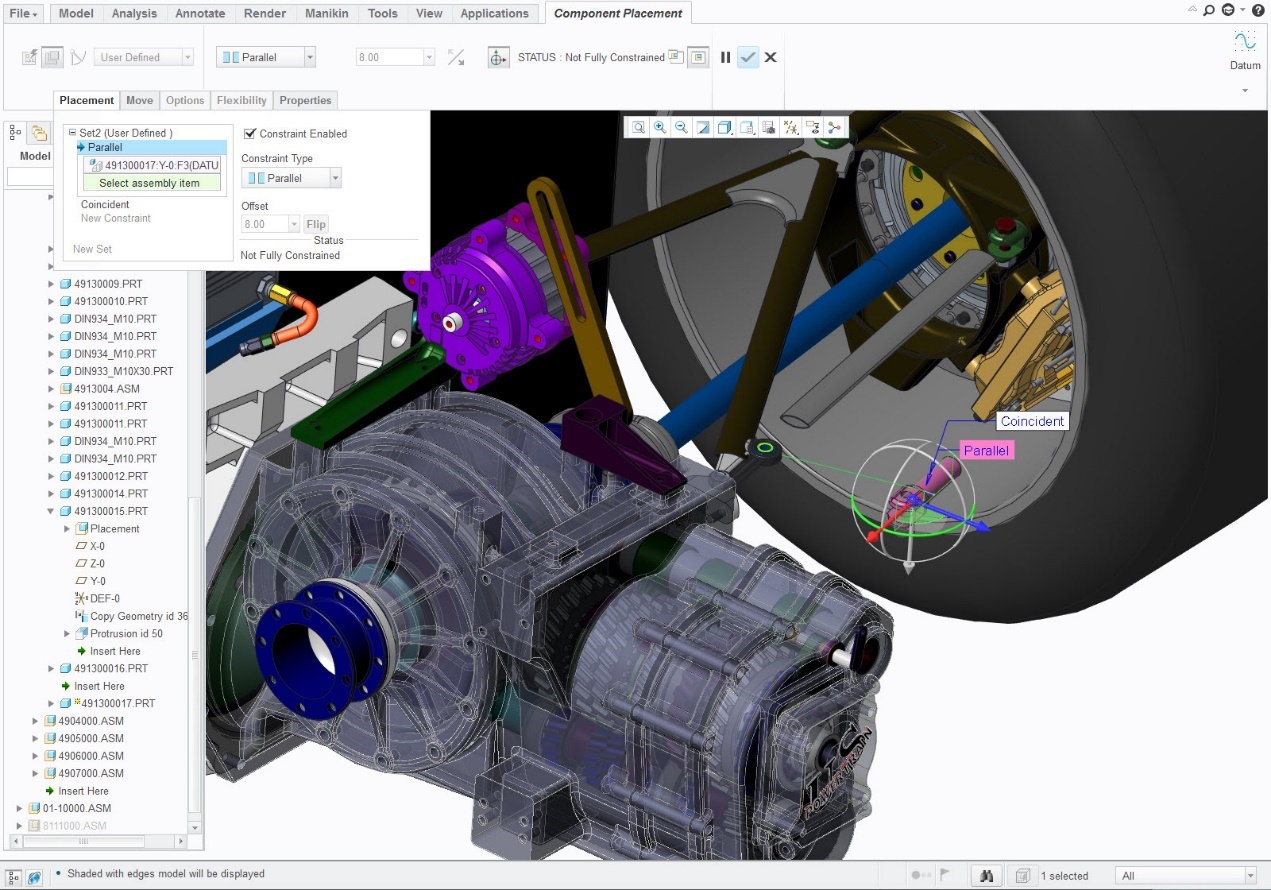Show component in separate window icon
Screen dimensions: 1271x890
676,57
